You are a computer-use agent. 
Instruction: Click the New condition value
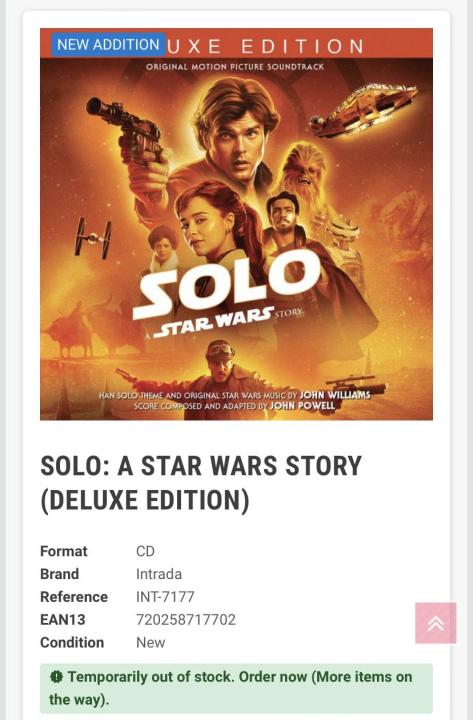pos(150,642)
